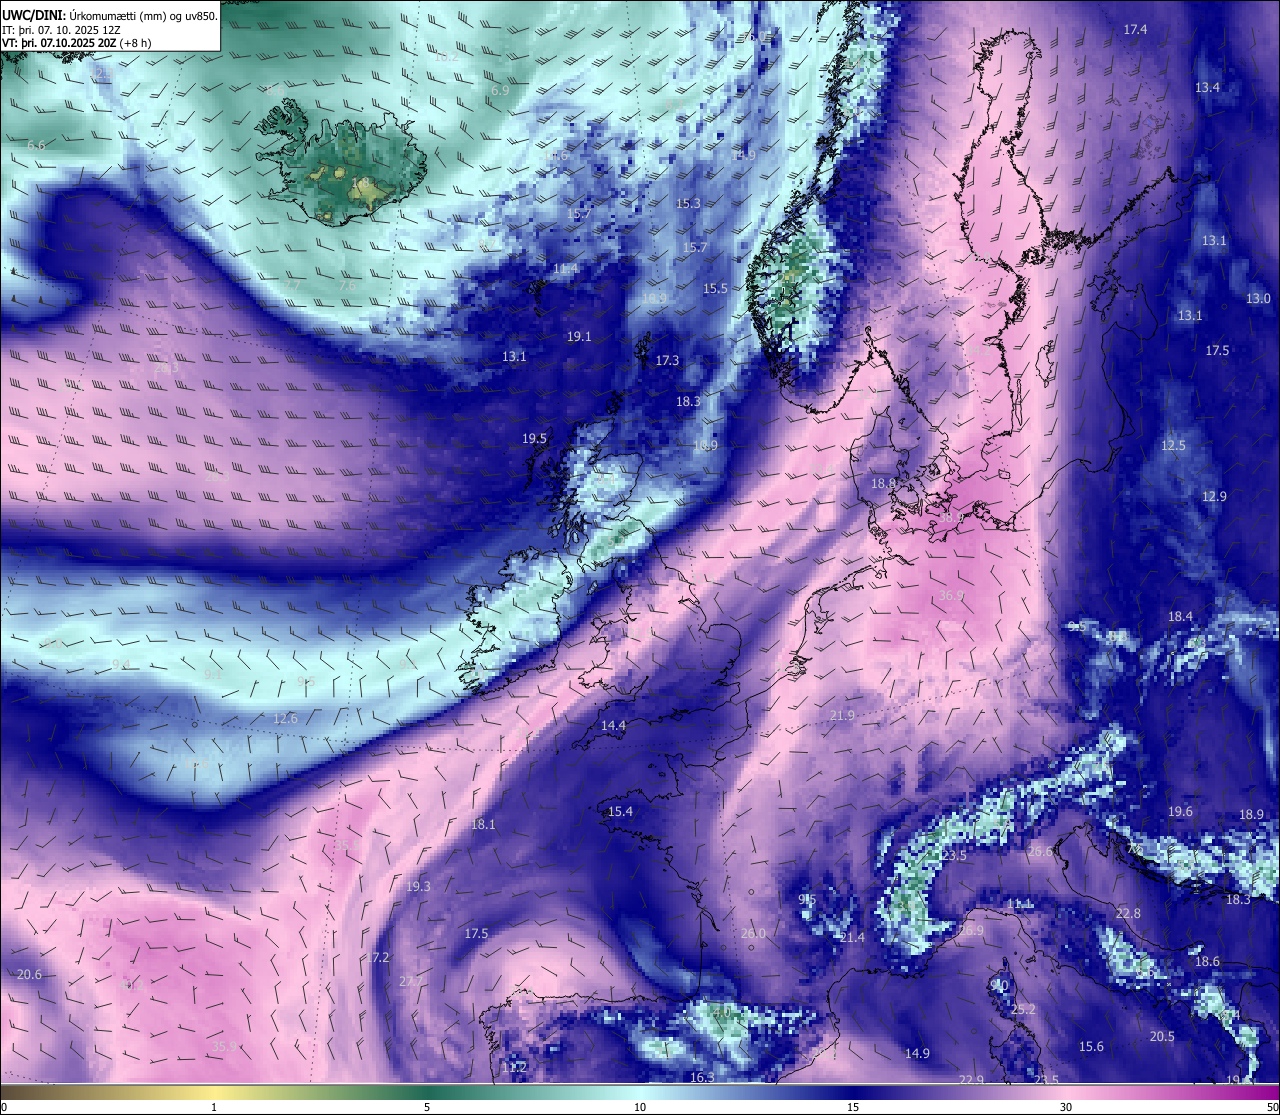
Task: Click the map value "13.0"
Action: point(1258,299)
